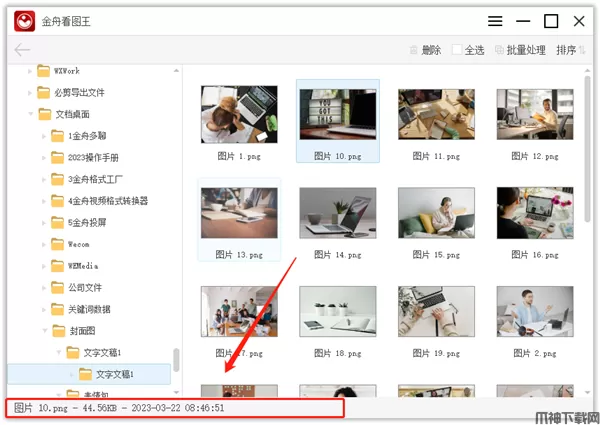This screenshot has height=425, width=600.
Task: Open thumbnail 图片 19.png
Action: 436,311
